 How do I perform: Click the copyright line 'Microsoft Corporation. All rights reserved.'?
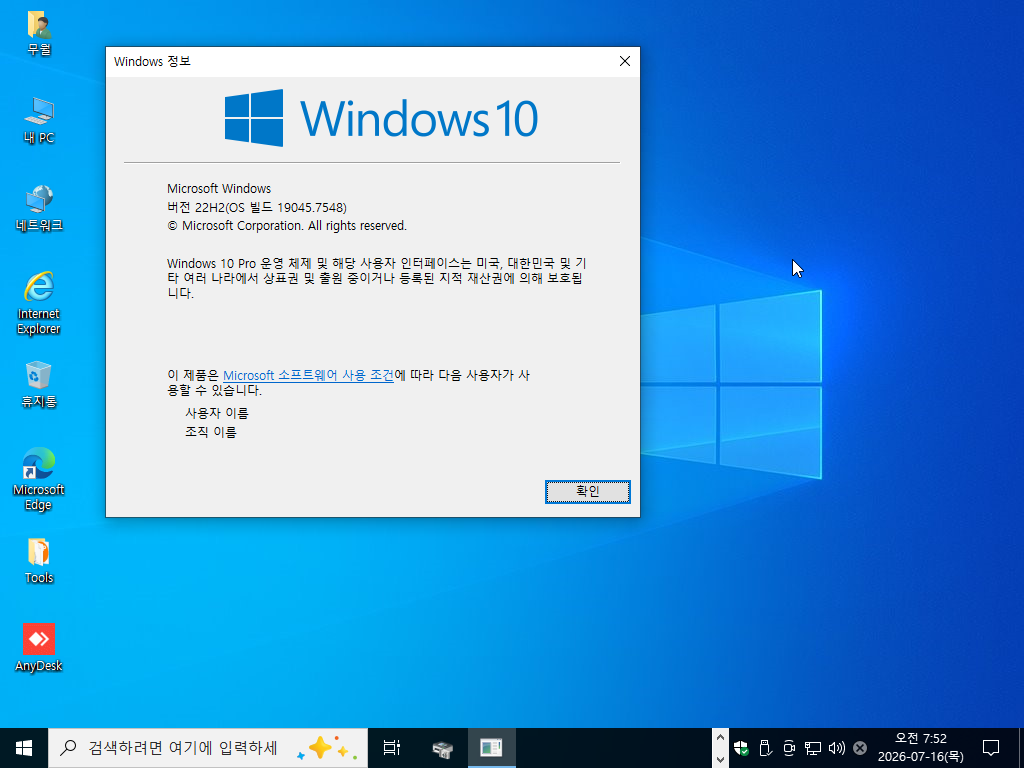click(287, 226)
